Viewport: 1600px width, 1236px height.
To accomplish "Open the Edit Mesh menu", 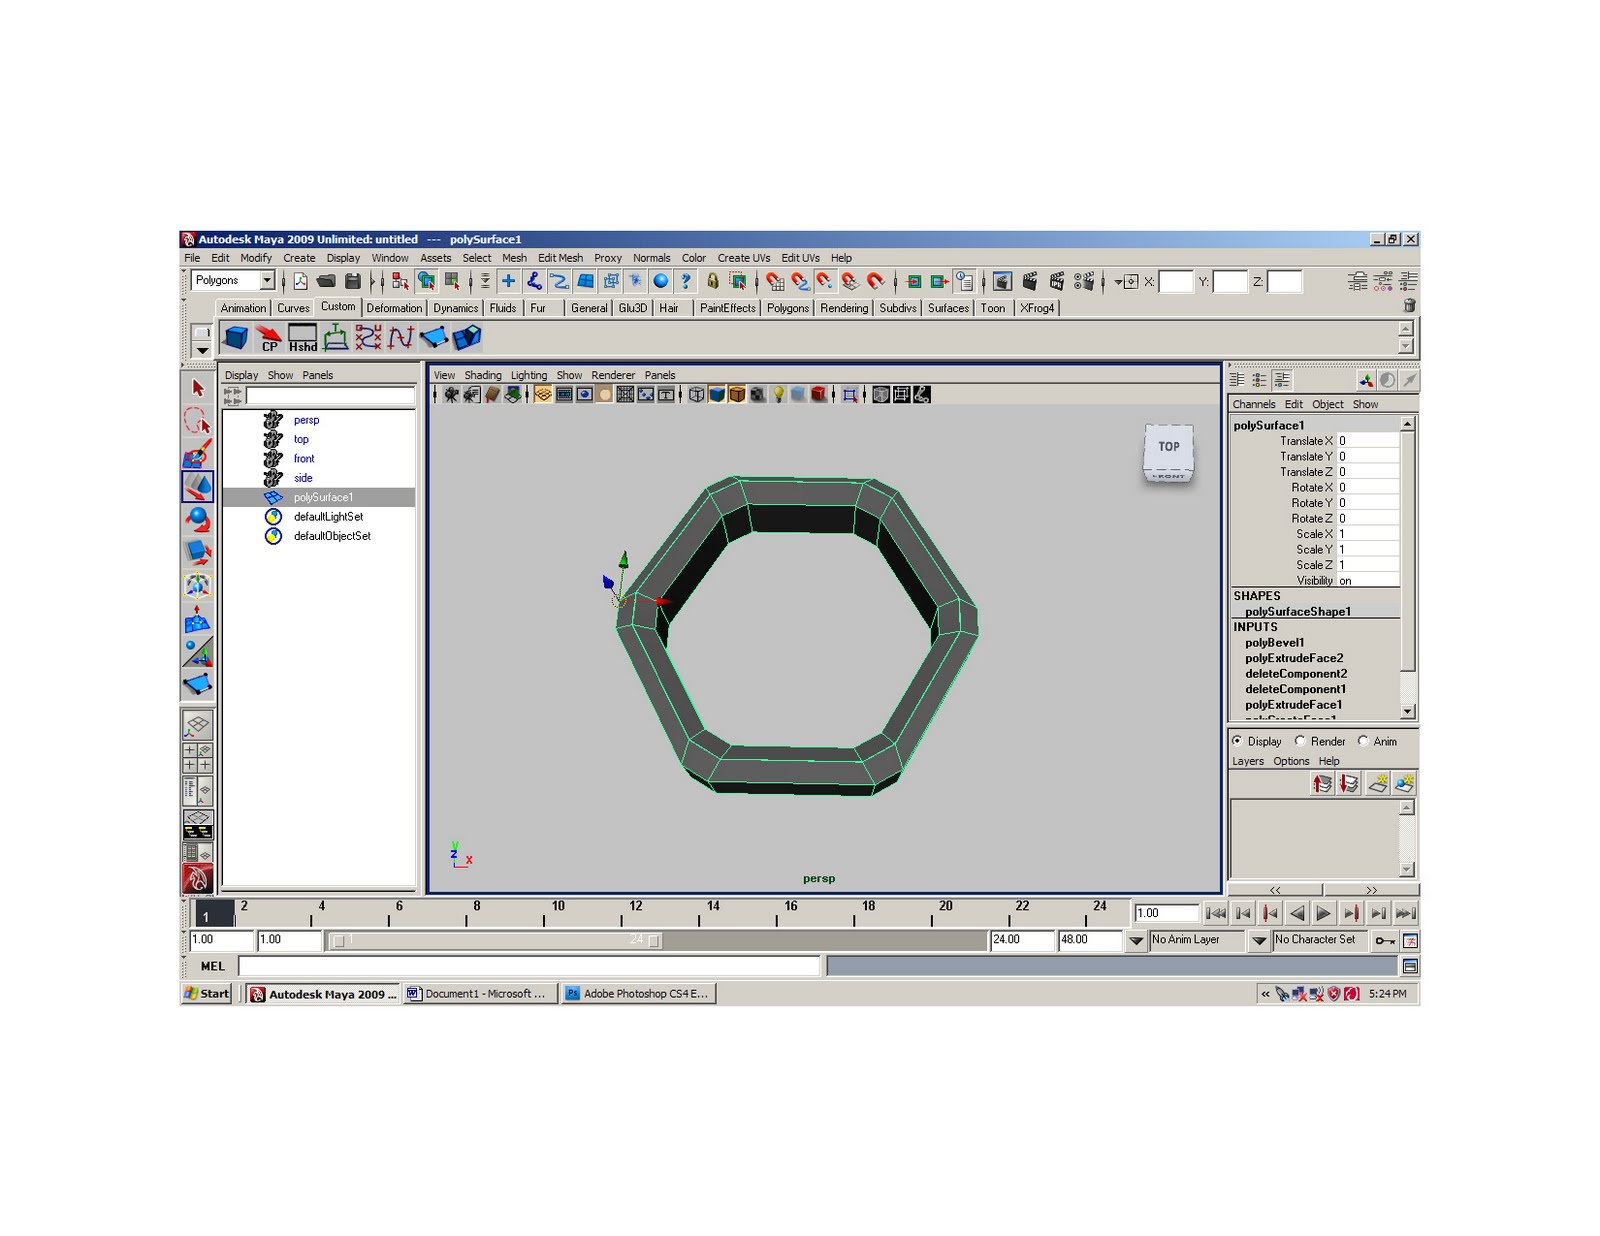I will pos(560,258).
